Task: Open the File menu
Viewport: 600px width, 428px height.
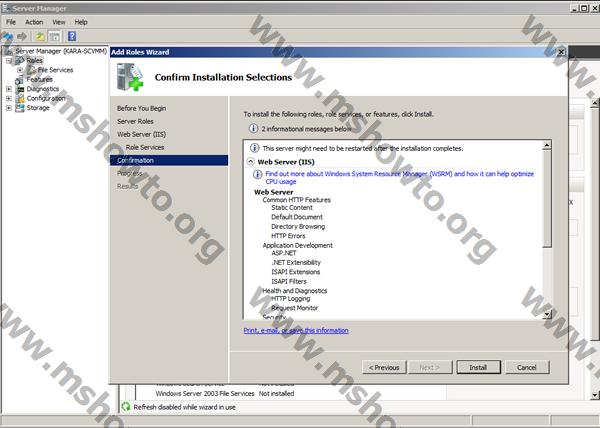Action: tap(11, 22)
